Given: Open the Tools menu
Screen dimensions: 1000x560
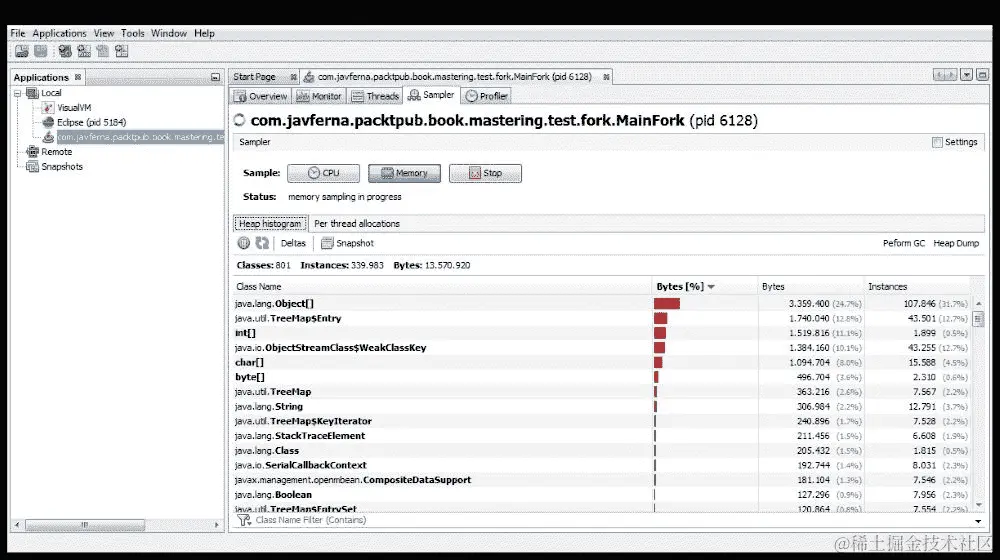Looking at the screenshot, I should pos(133,33).
